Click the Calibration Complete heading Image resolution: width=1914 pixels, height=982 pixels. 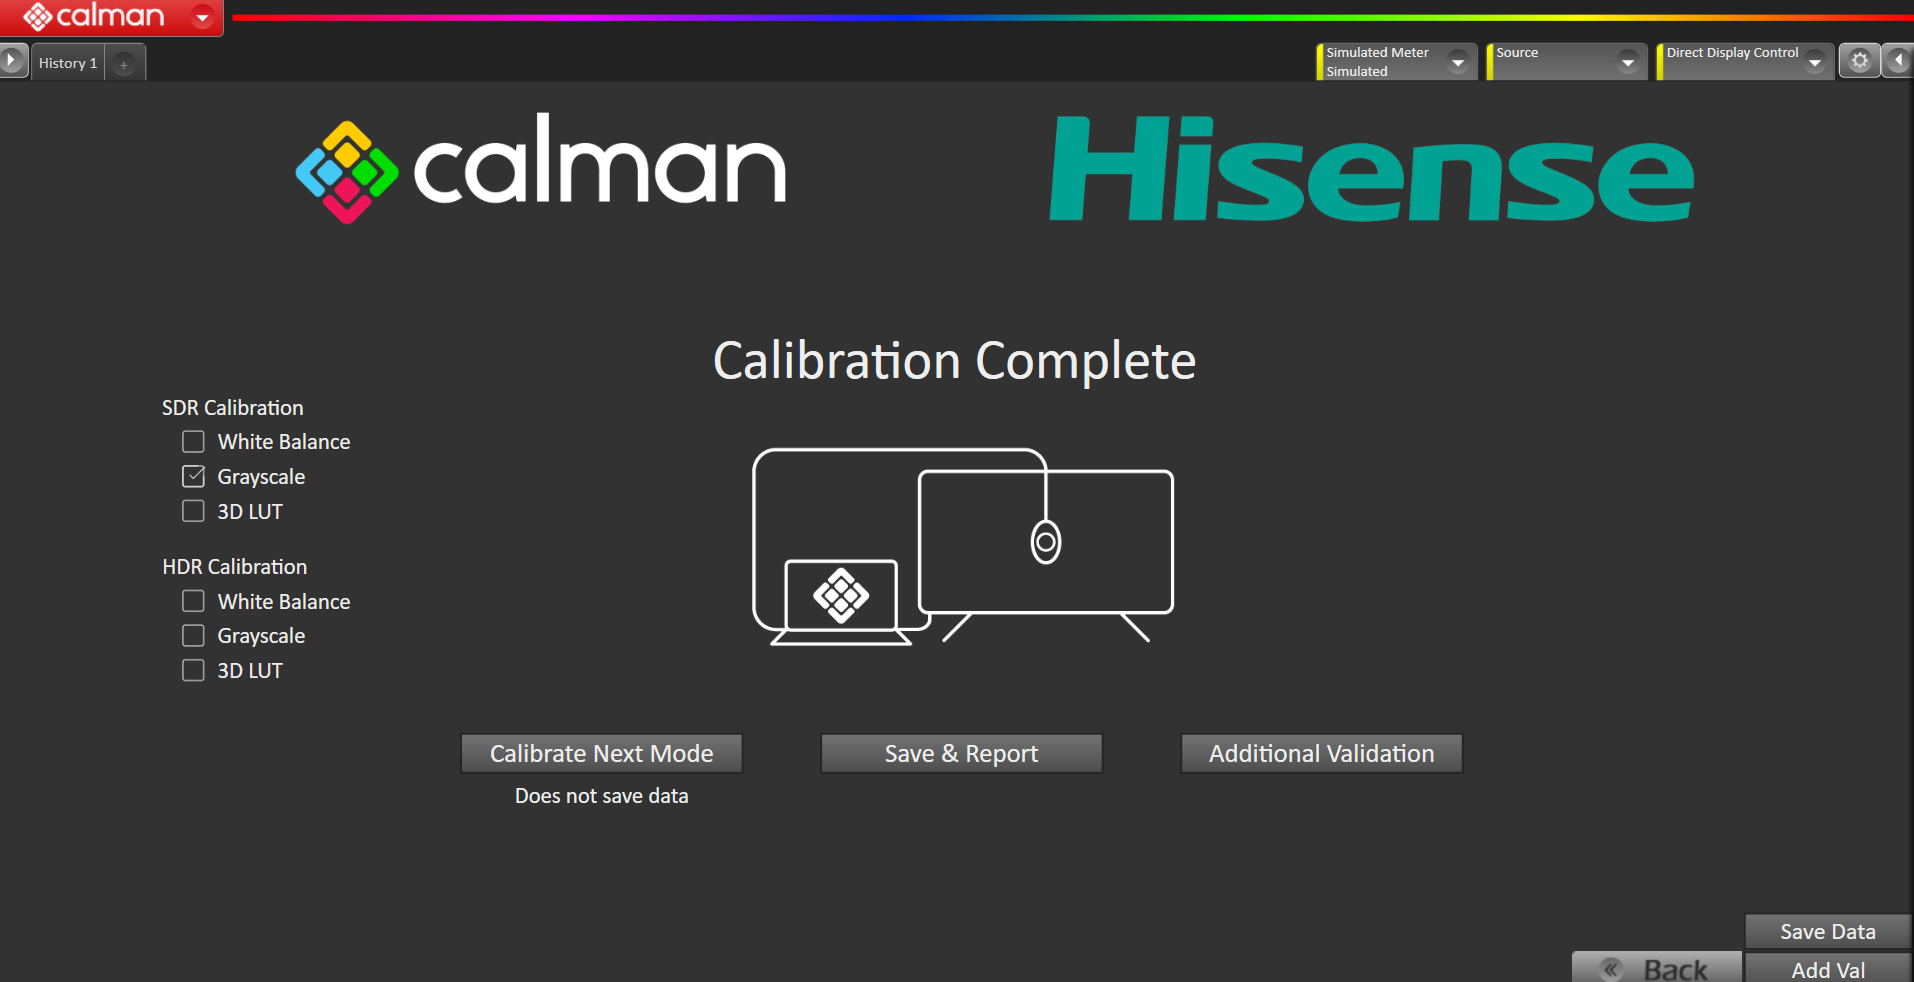[x=955, y=361]
